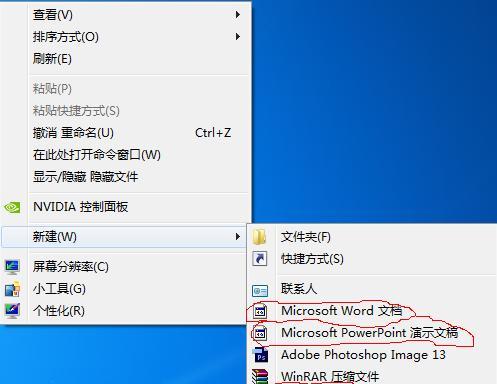Expand arrow next to 新建(W)
Viewport: 497px width, 384px height.
pyautogui.click(x=237, y=237)
